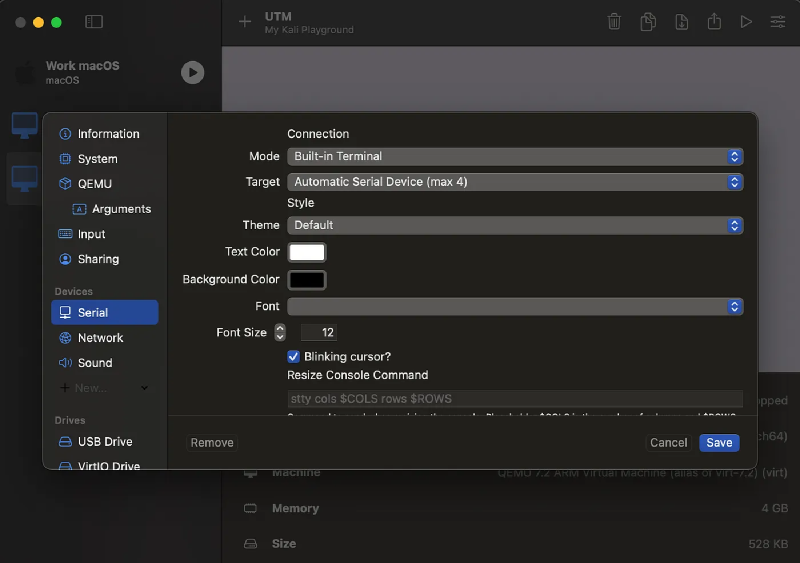Click the Font Size stepper control

(x=280, y=332)
